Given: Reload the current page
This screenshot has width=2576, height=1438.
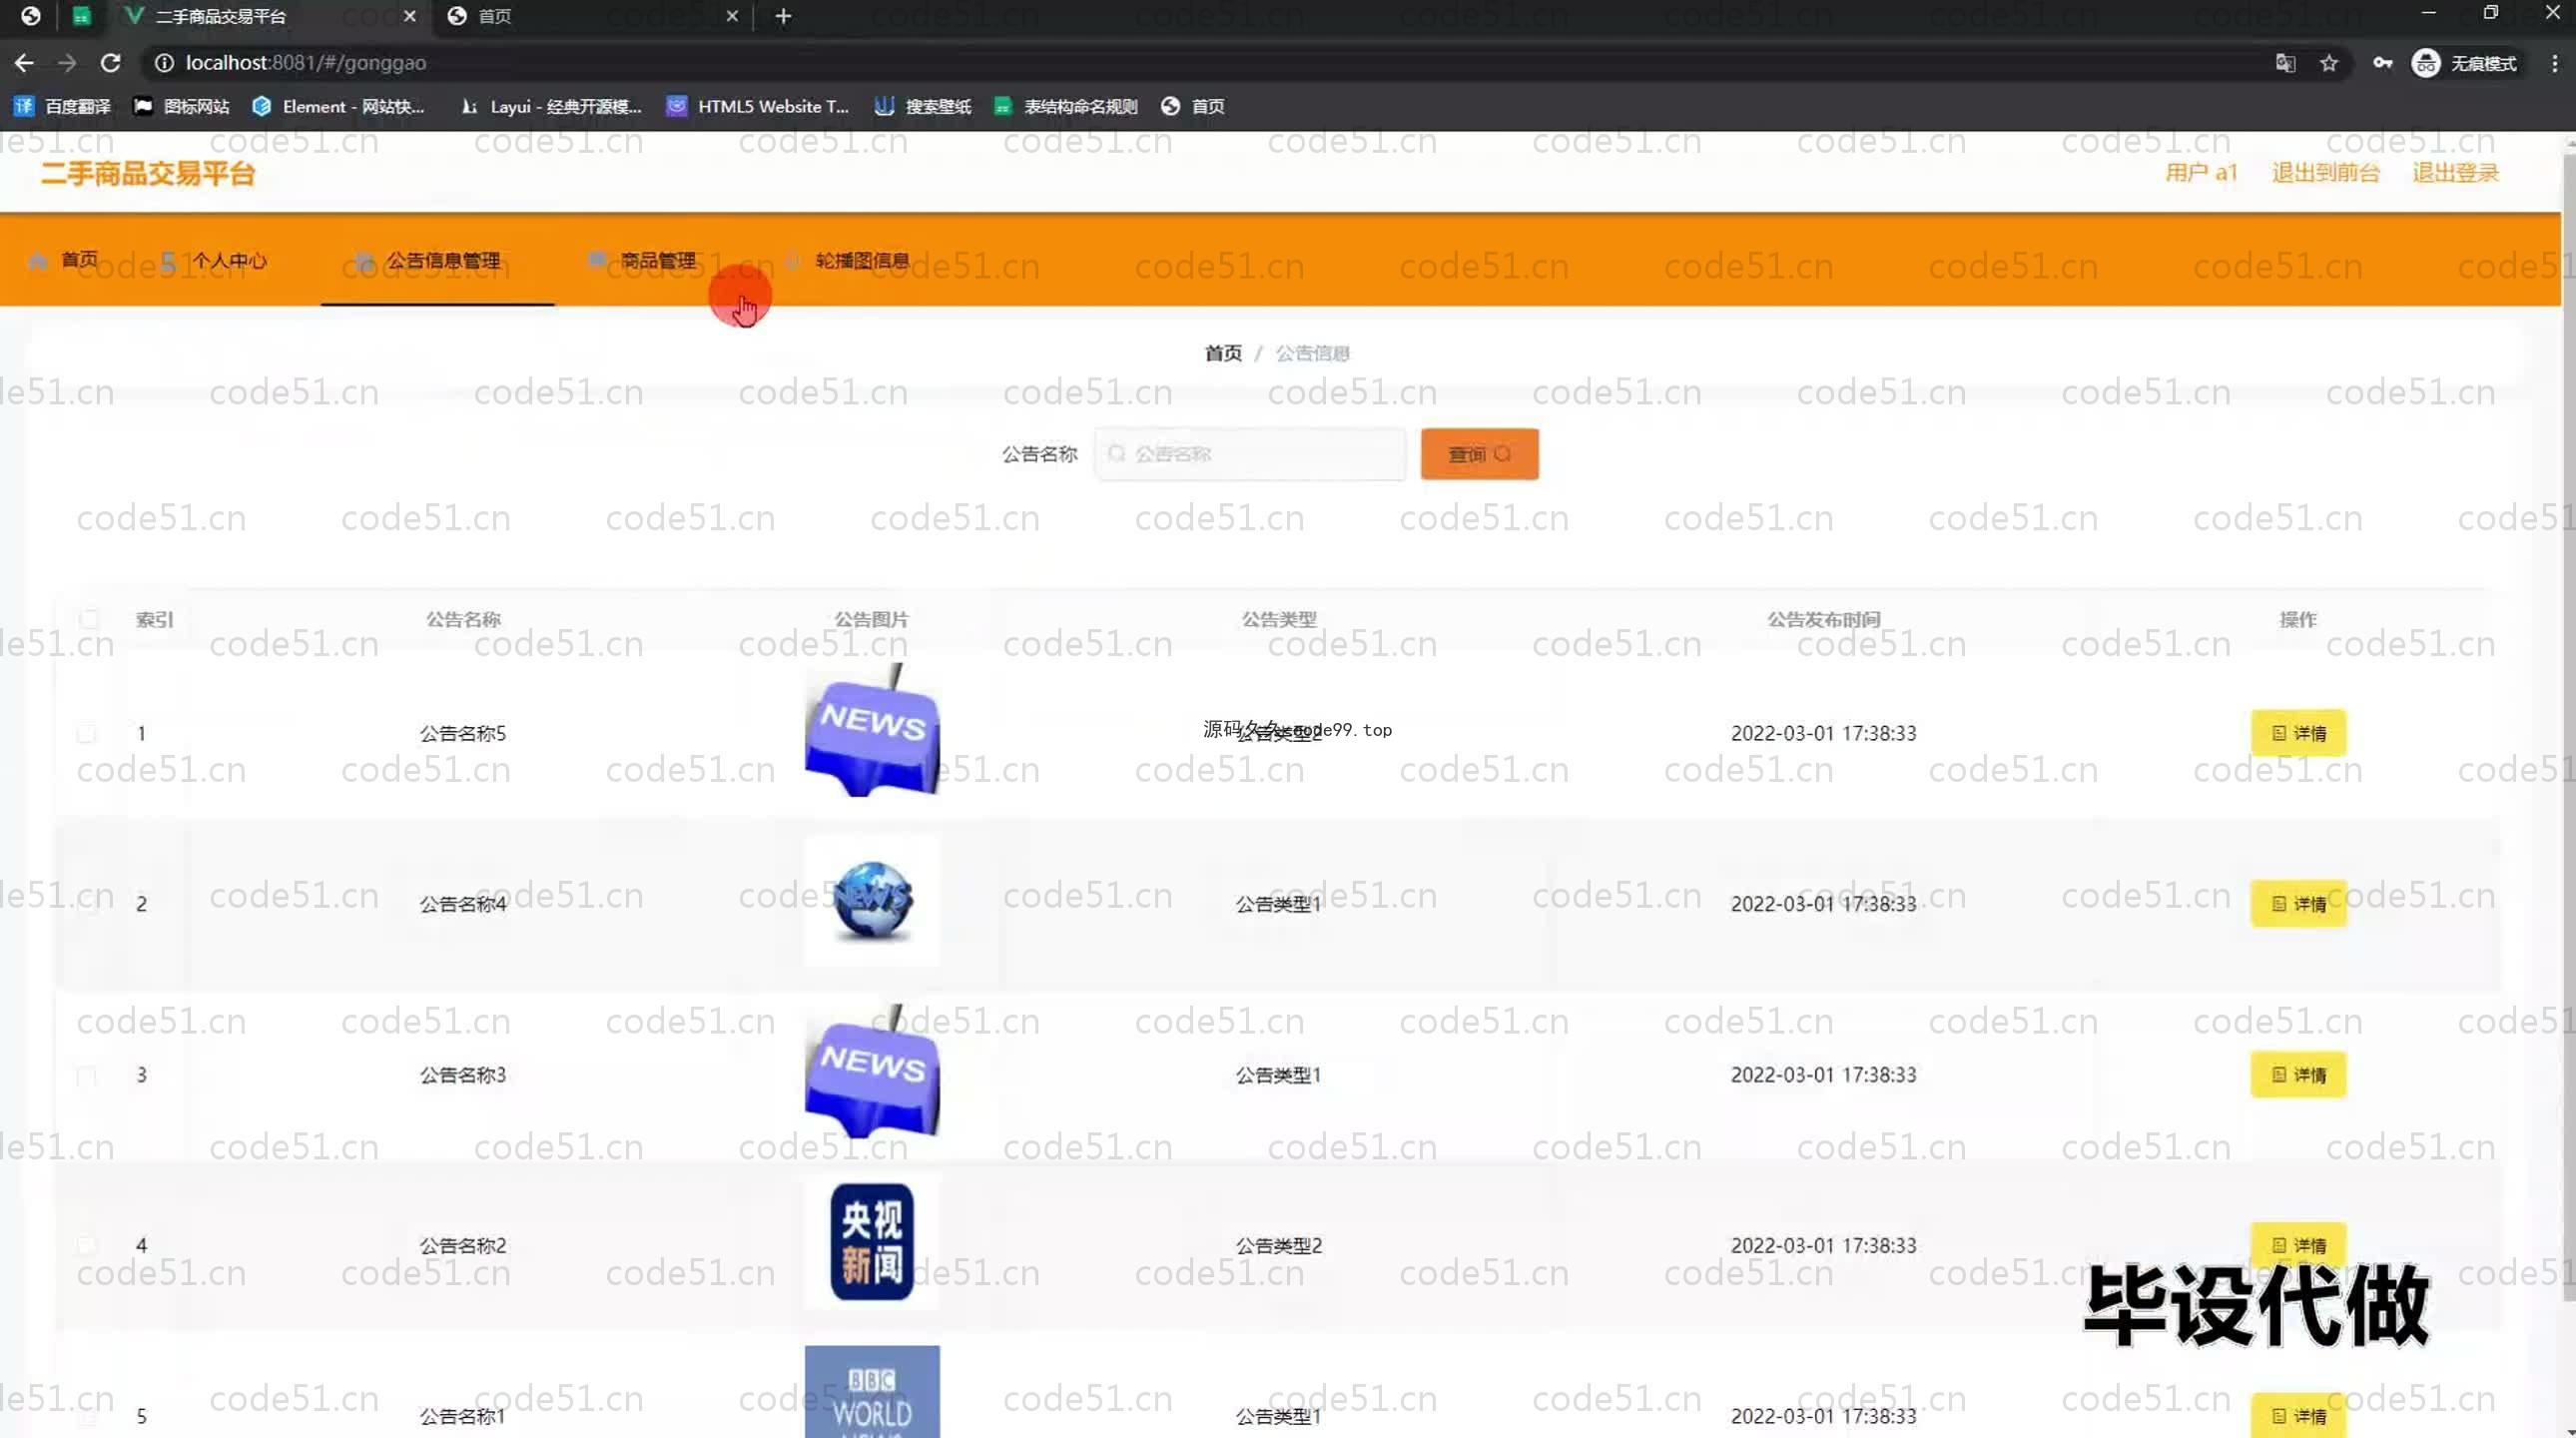Looking at the screenshot, I should point(111,63).
